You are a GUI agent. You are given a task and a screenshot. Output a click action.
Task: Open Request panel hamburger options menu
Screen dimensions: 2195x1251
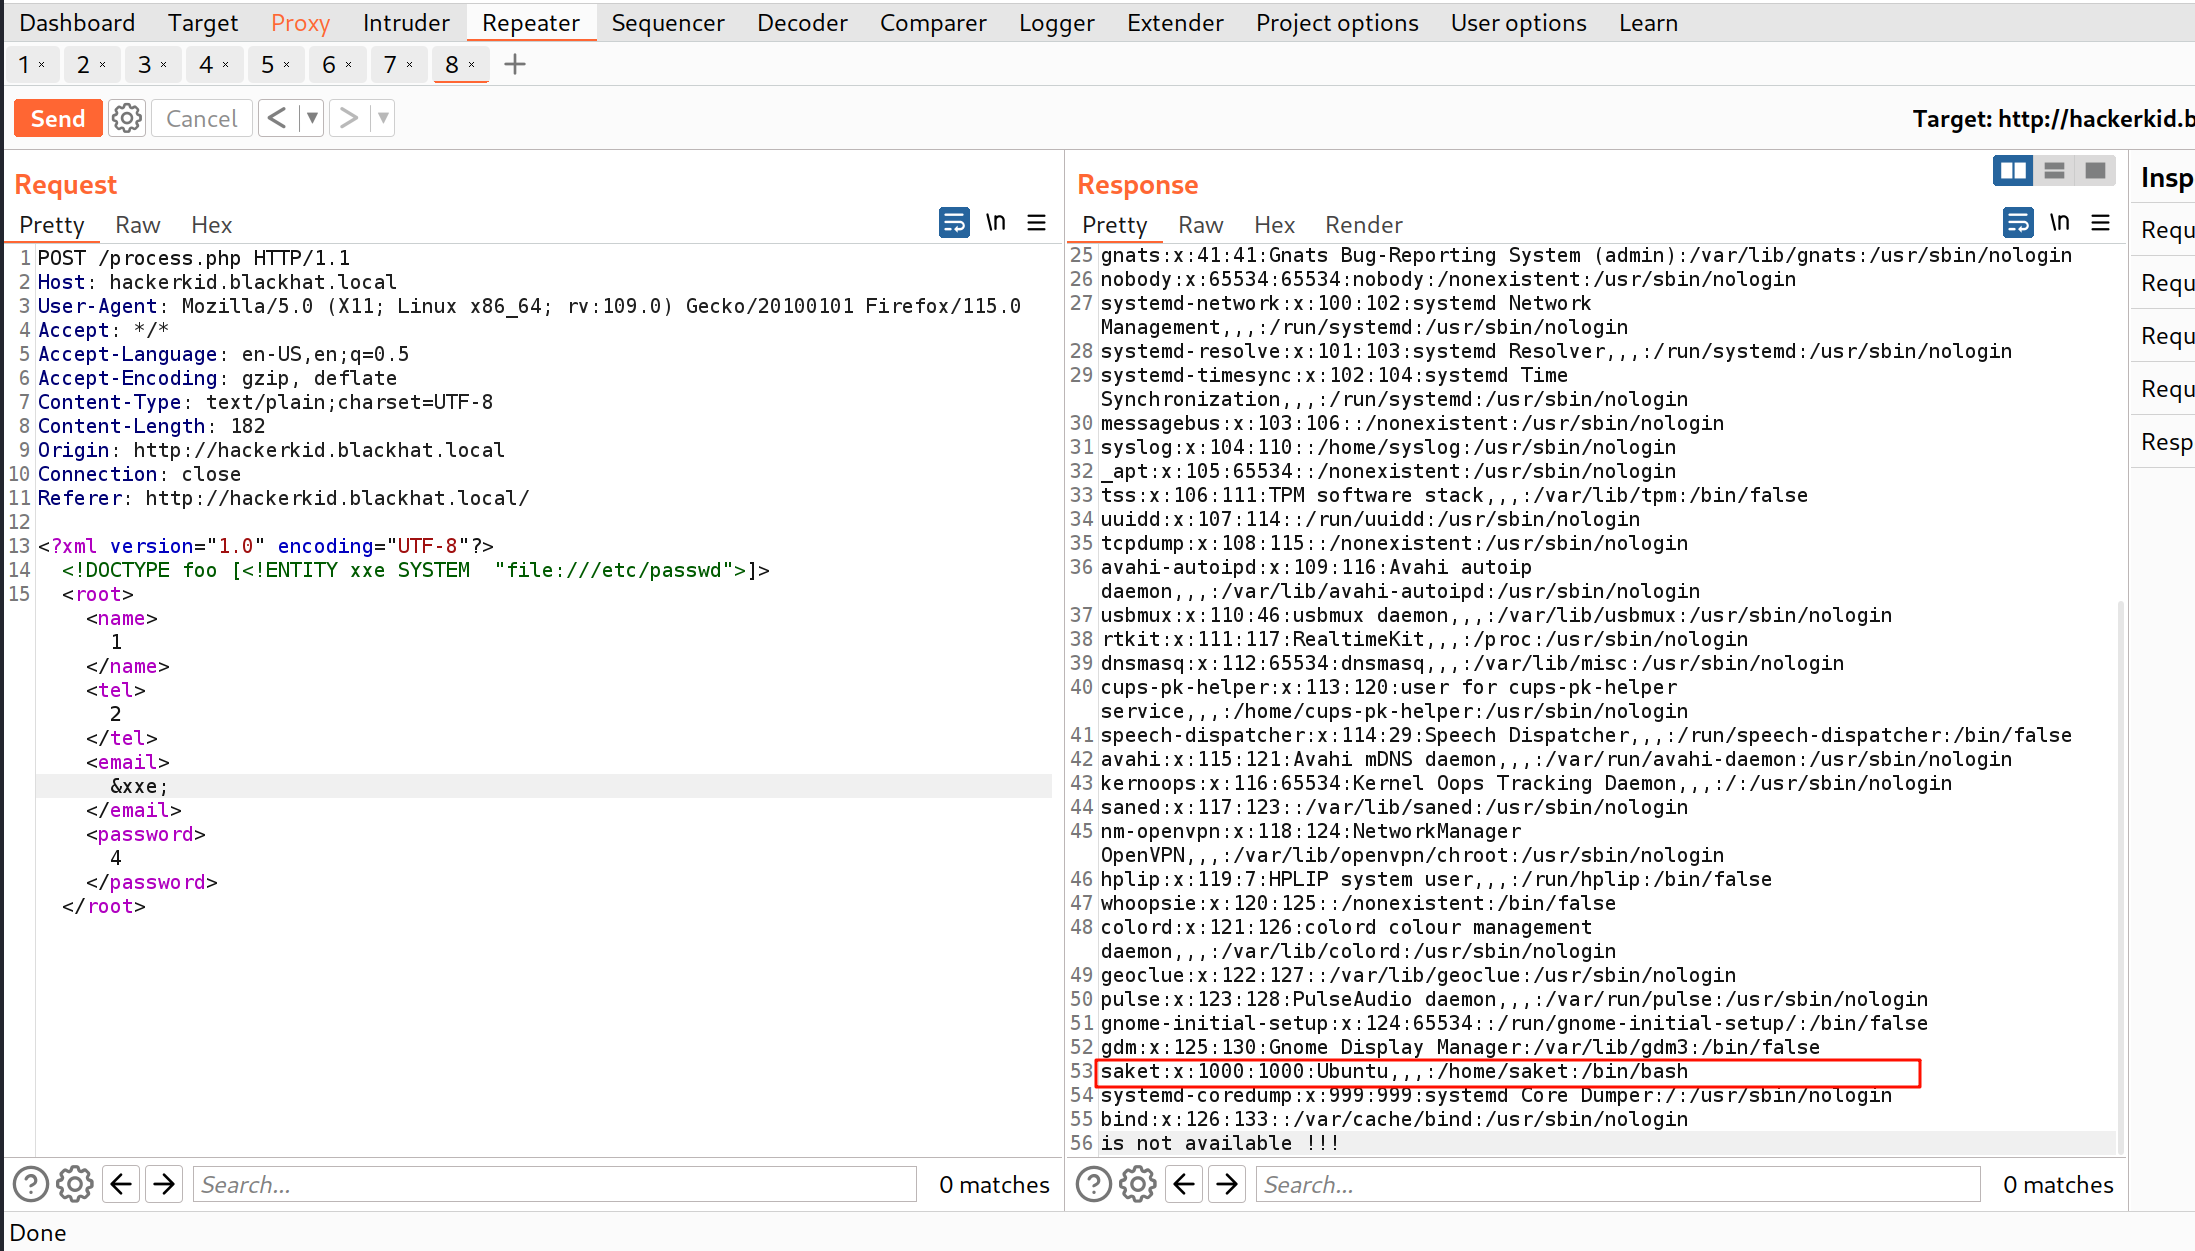(x=1036, y=222)
